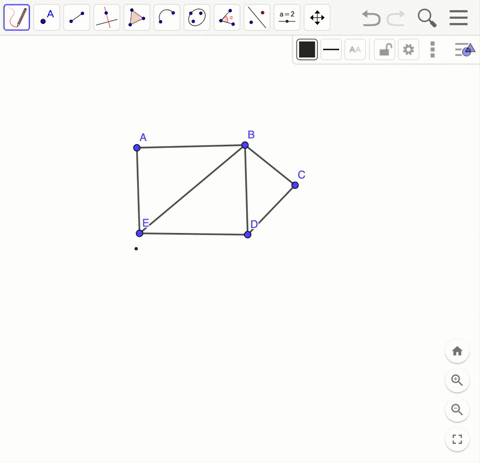This screenshot has width=480, height=462.
Task: Undo the last action
Action: tap(371, 18)
